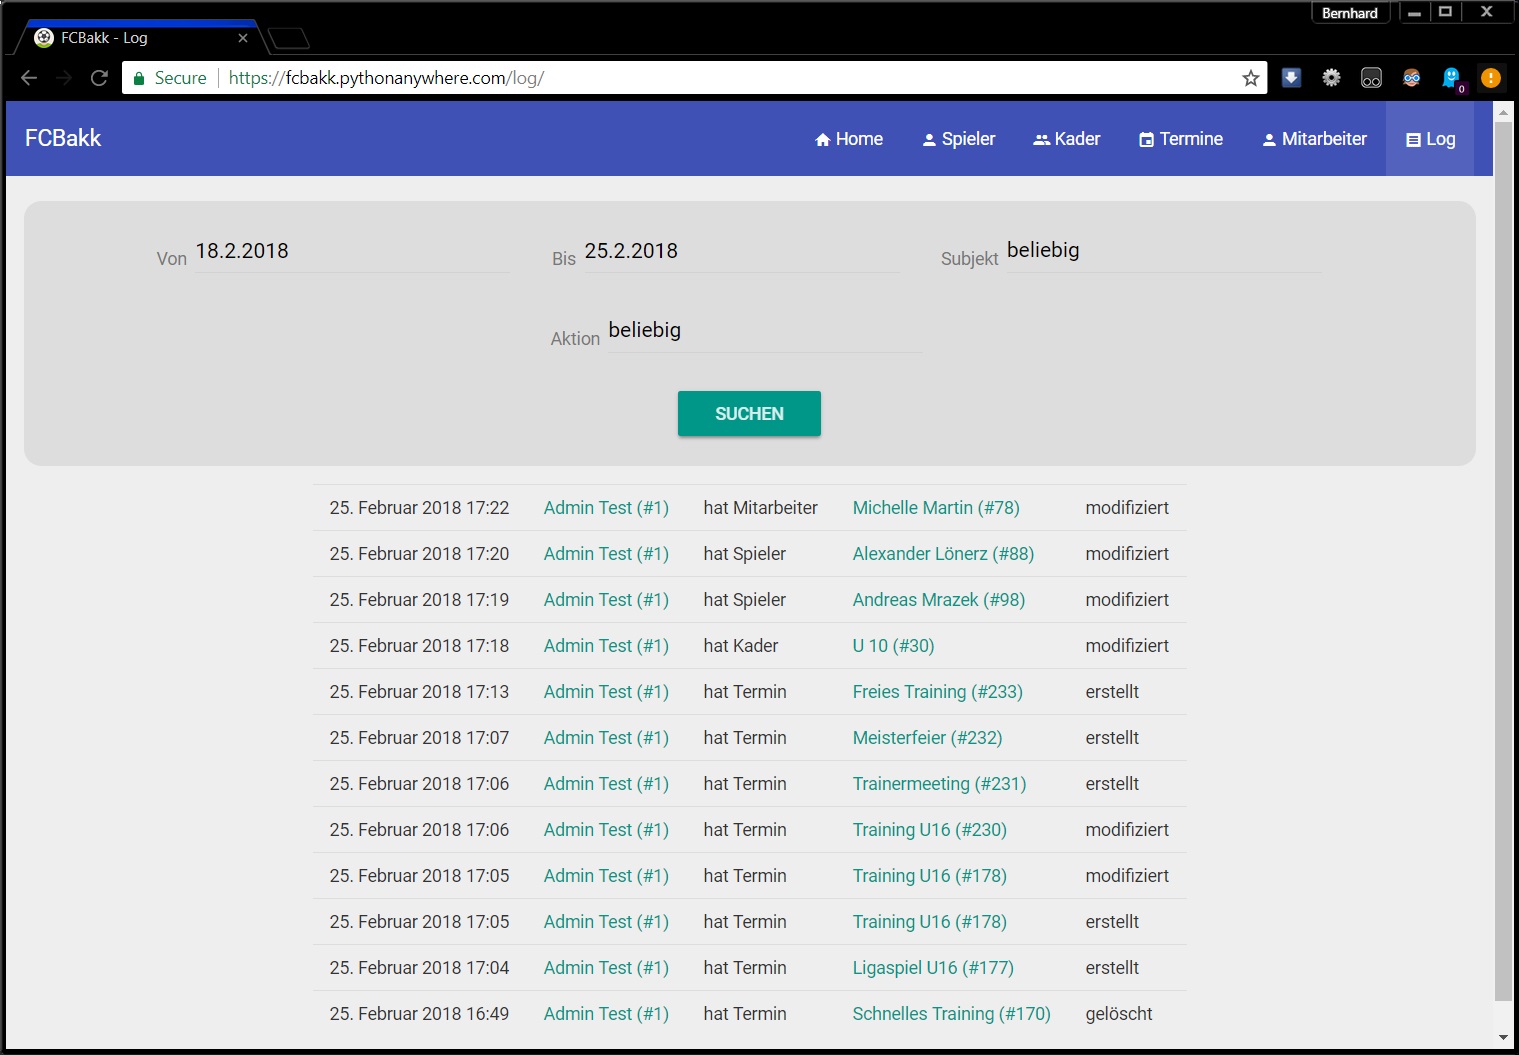This screenshot has height=1055, width=1519.
Task: Open the Termine navigation item
Action: (1180, 139)
